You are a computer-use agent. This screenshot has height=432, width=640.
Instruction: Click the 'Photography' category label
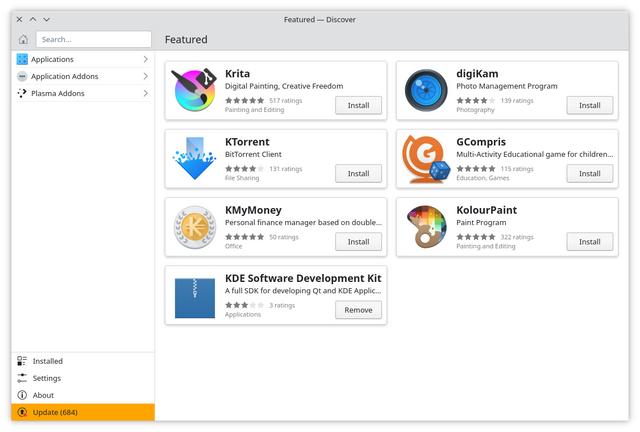[475, 110]
